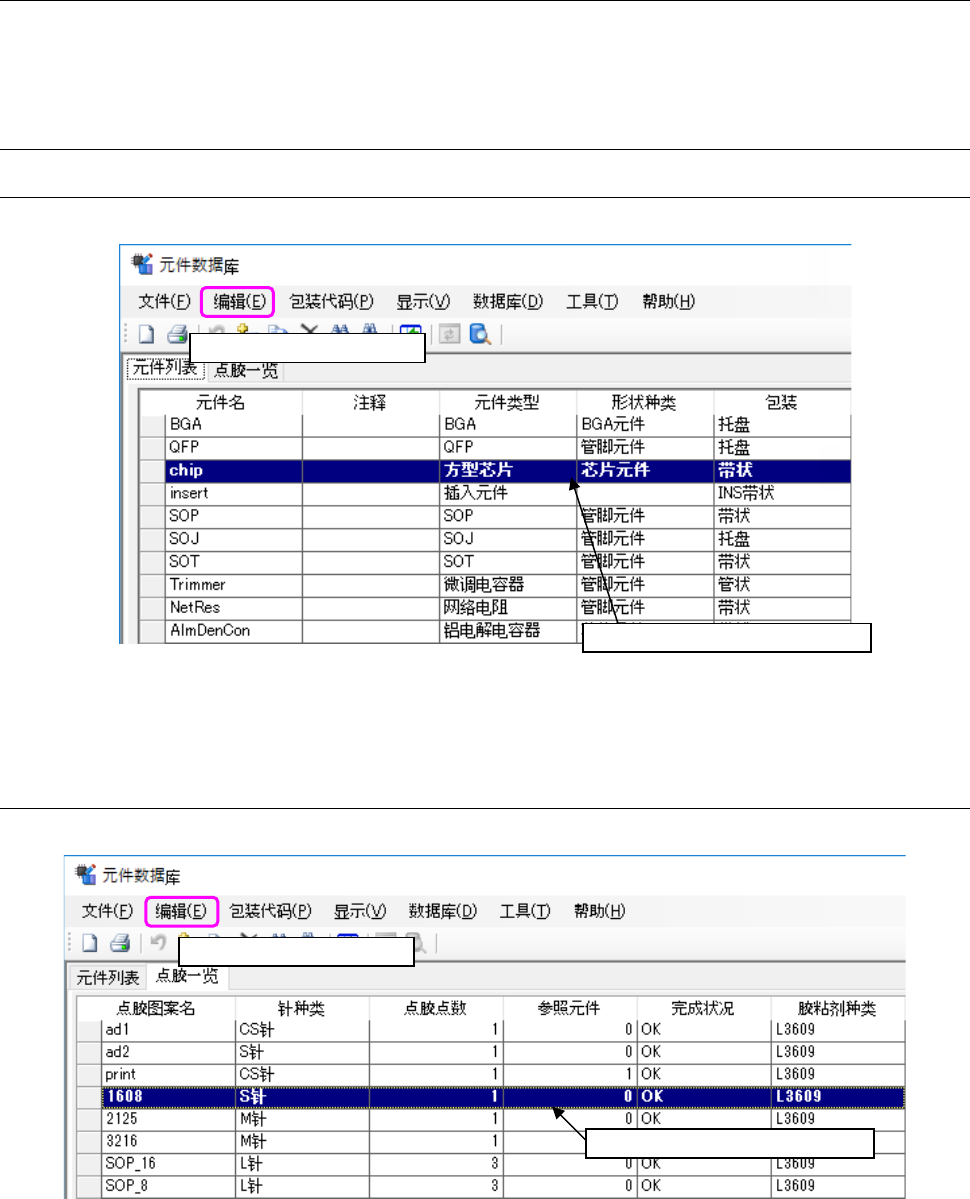Open 包装代码(P) menu in the component list window
This screenshot has height=1199, width=970.
pos(331,301)
